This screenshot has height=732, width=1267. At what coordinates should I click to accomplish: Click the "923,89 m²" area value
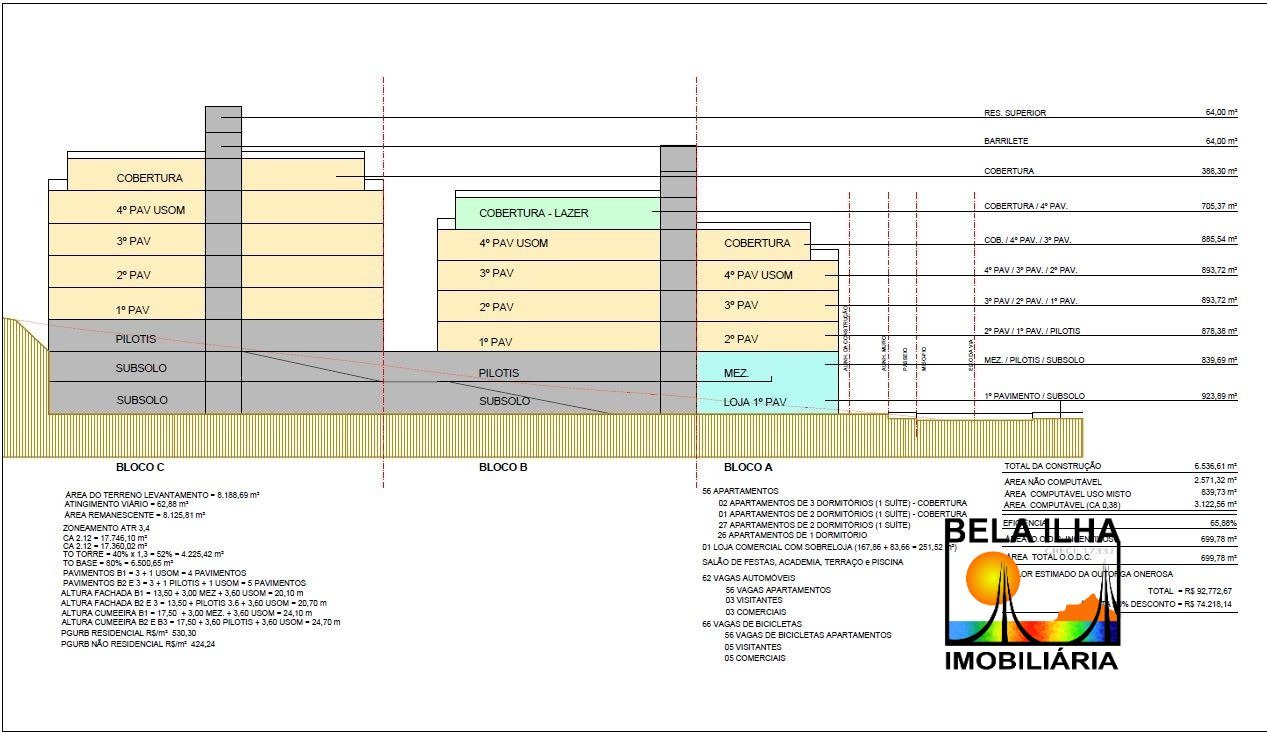(x=1220, y=396)
